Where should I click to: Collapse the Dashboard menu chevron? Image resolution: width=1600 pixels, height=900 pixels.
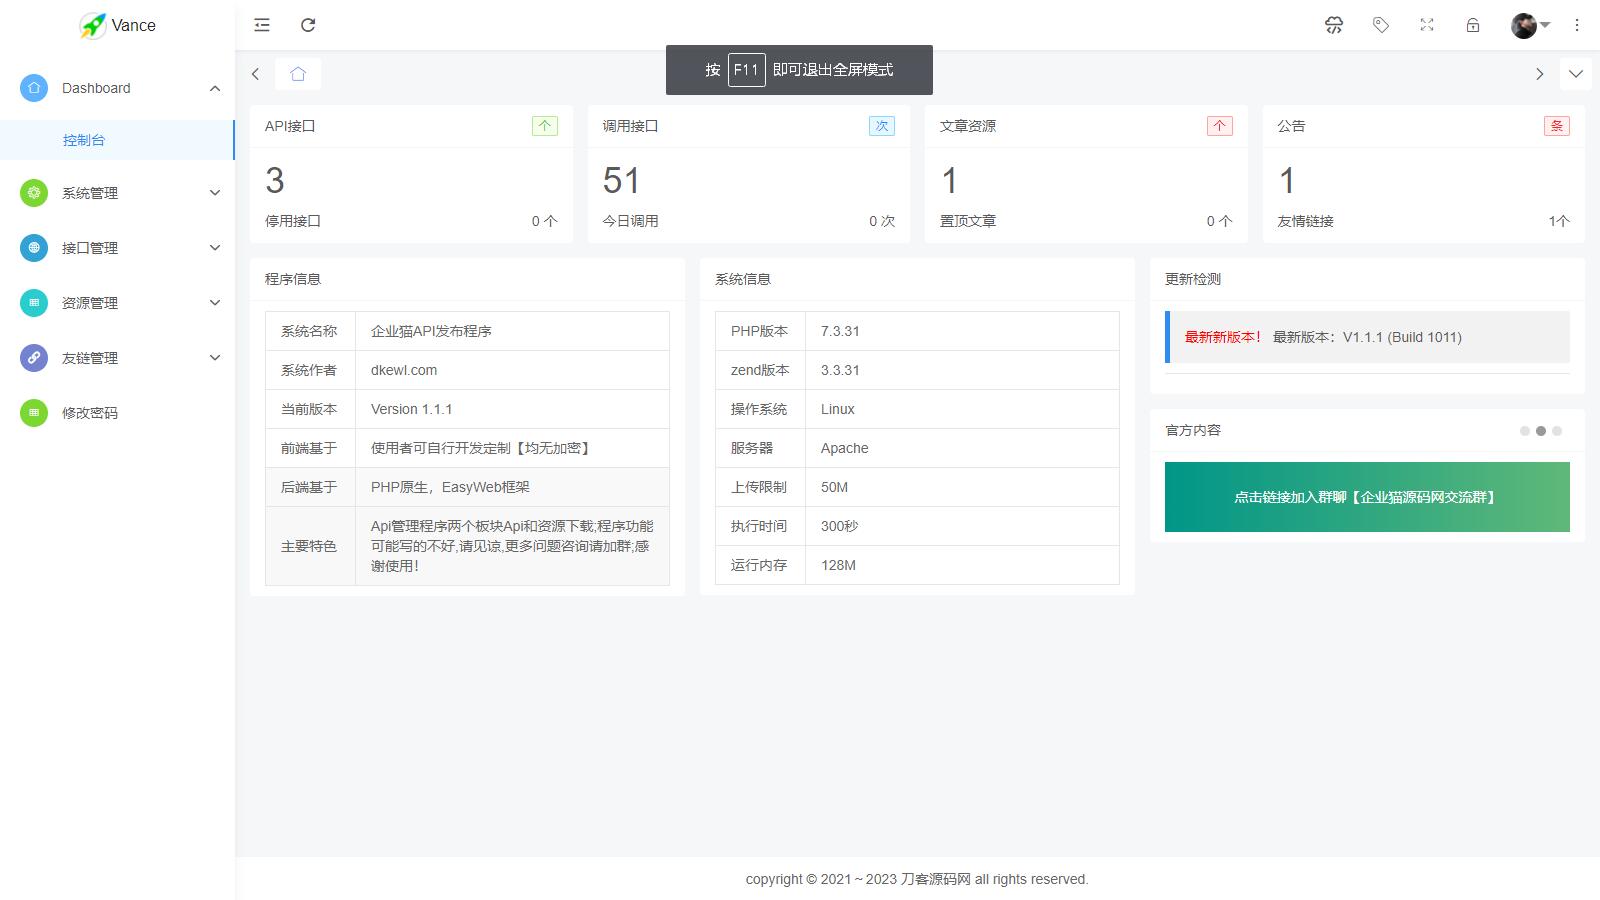coord(213,88)
